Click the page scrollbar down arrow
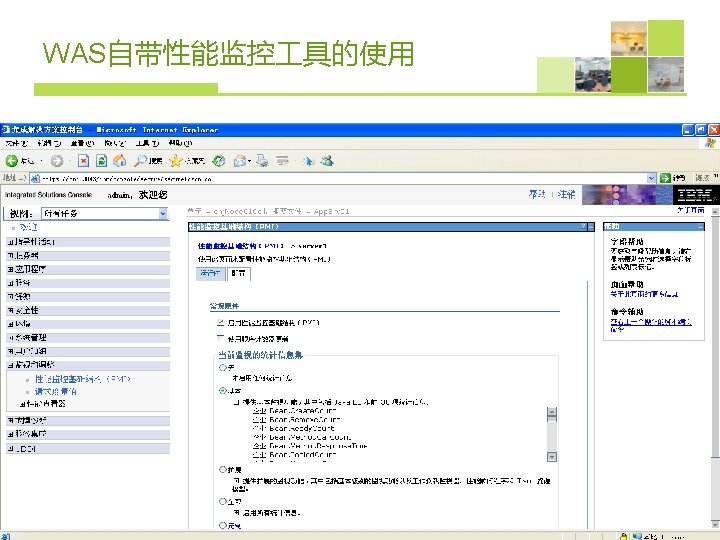Image resolution: width=720 pixels, height=540 pixels. [715, 524]
